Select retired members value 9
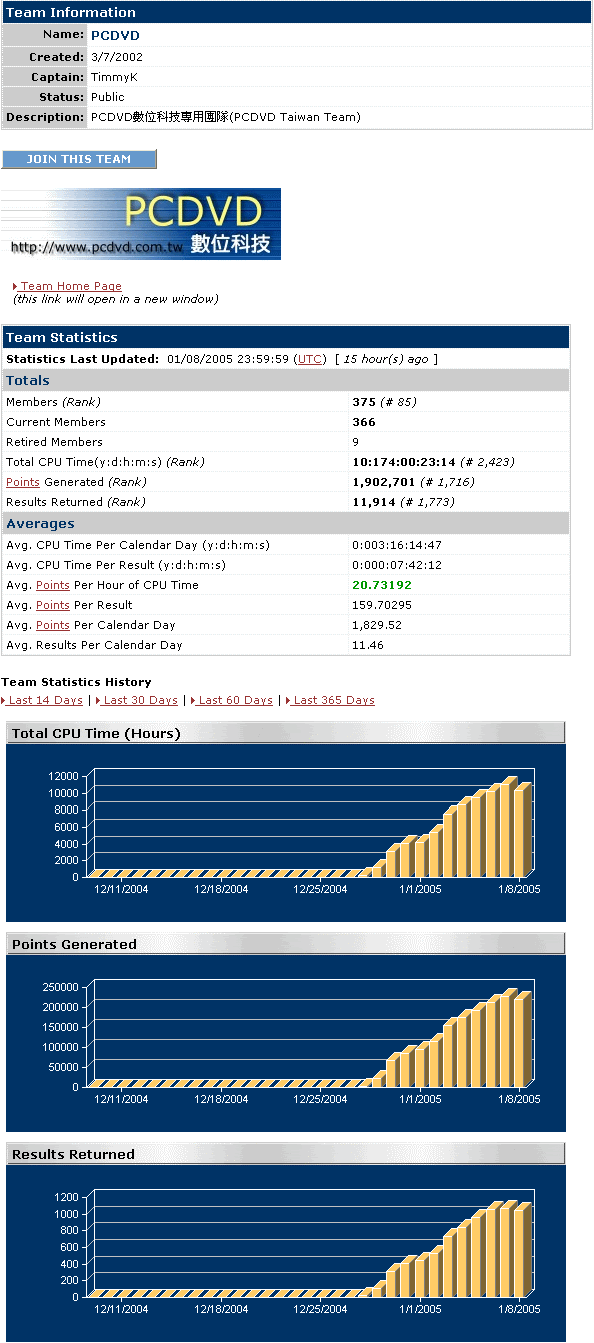Image resolution: width=594 pixels, height=1343 pixels. coord(356,442)
